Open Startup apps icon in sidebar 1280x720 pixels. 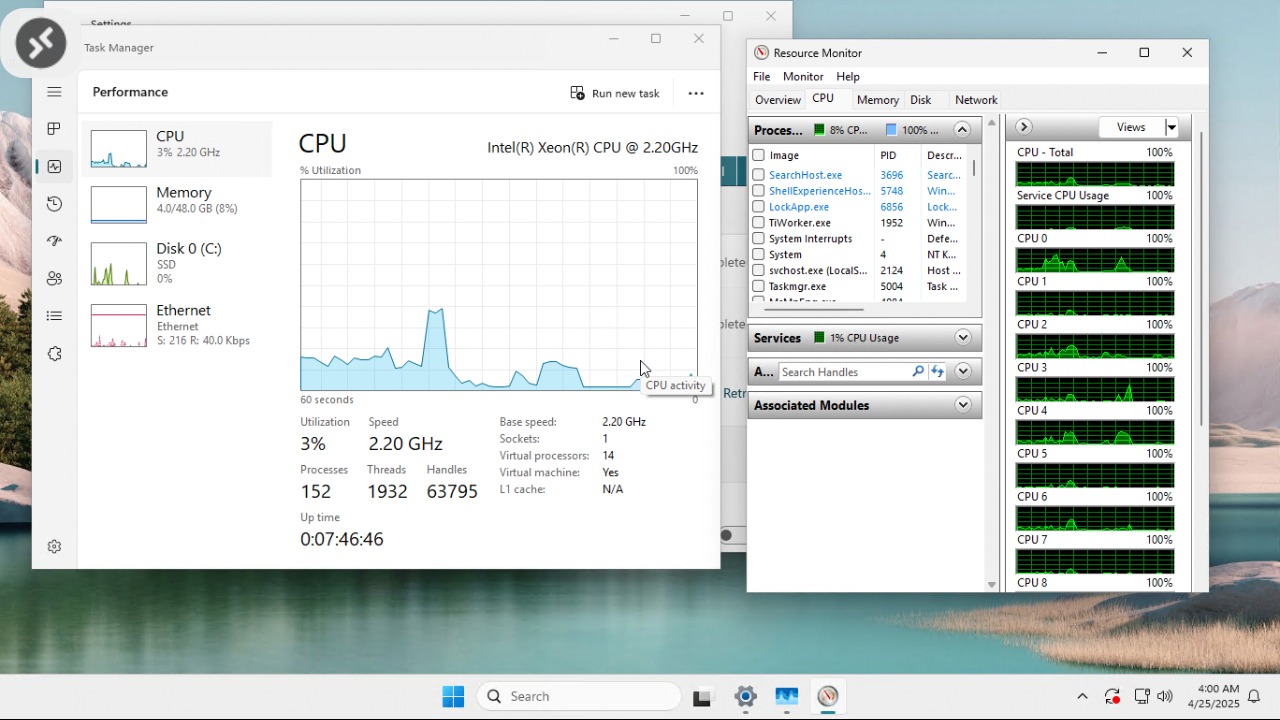pos(54,241)
